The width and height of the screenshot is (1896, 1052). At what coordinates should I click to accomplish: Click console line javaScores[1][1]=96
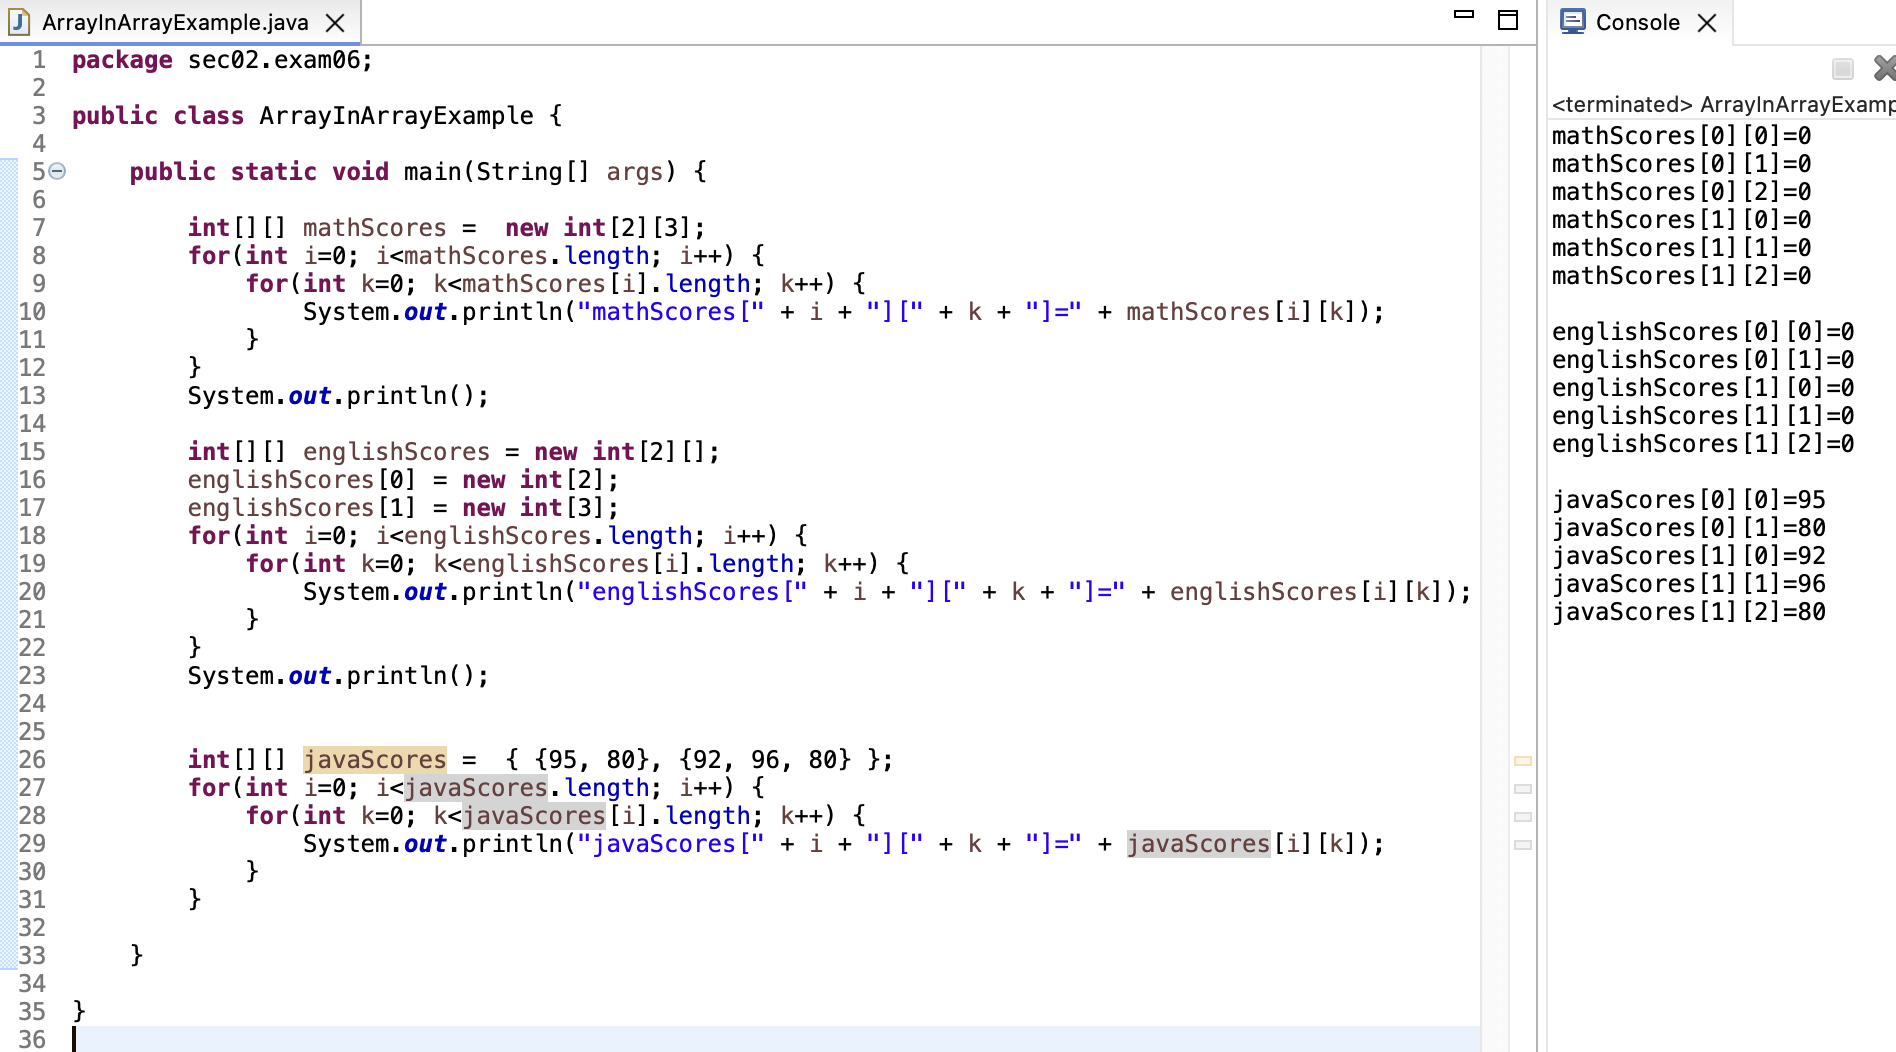tap(1689, 584)
